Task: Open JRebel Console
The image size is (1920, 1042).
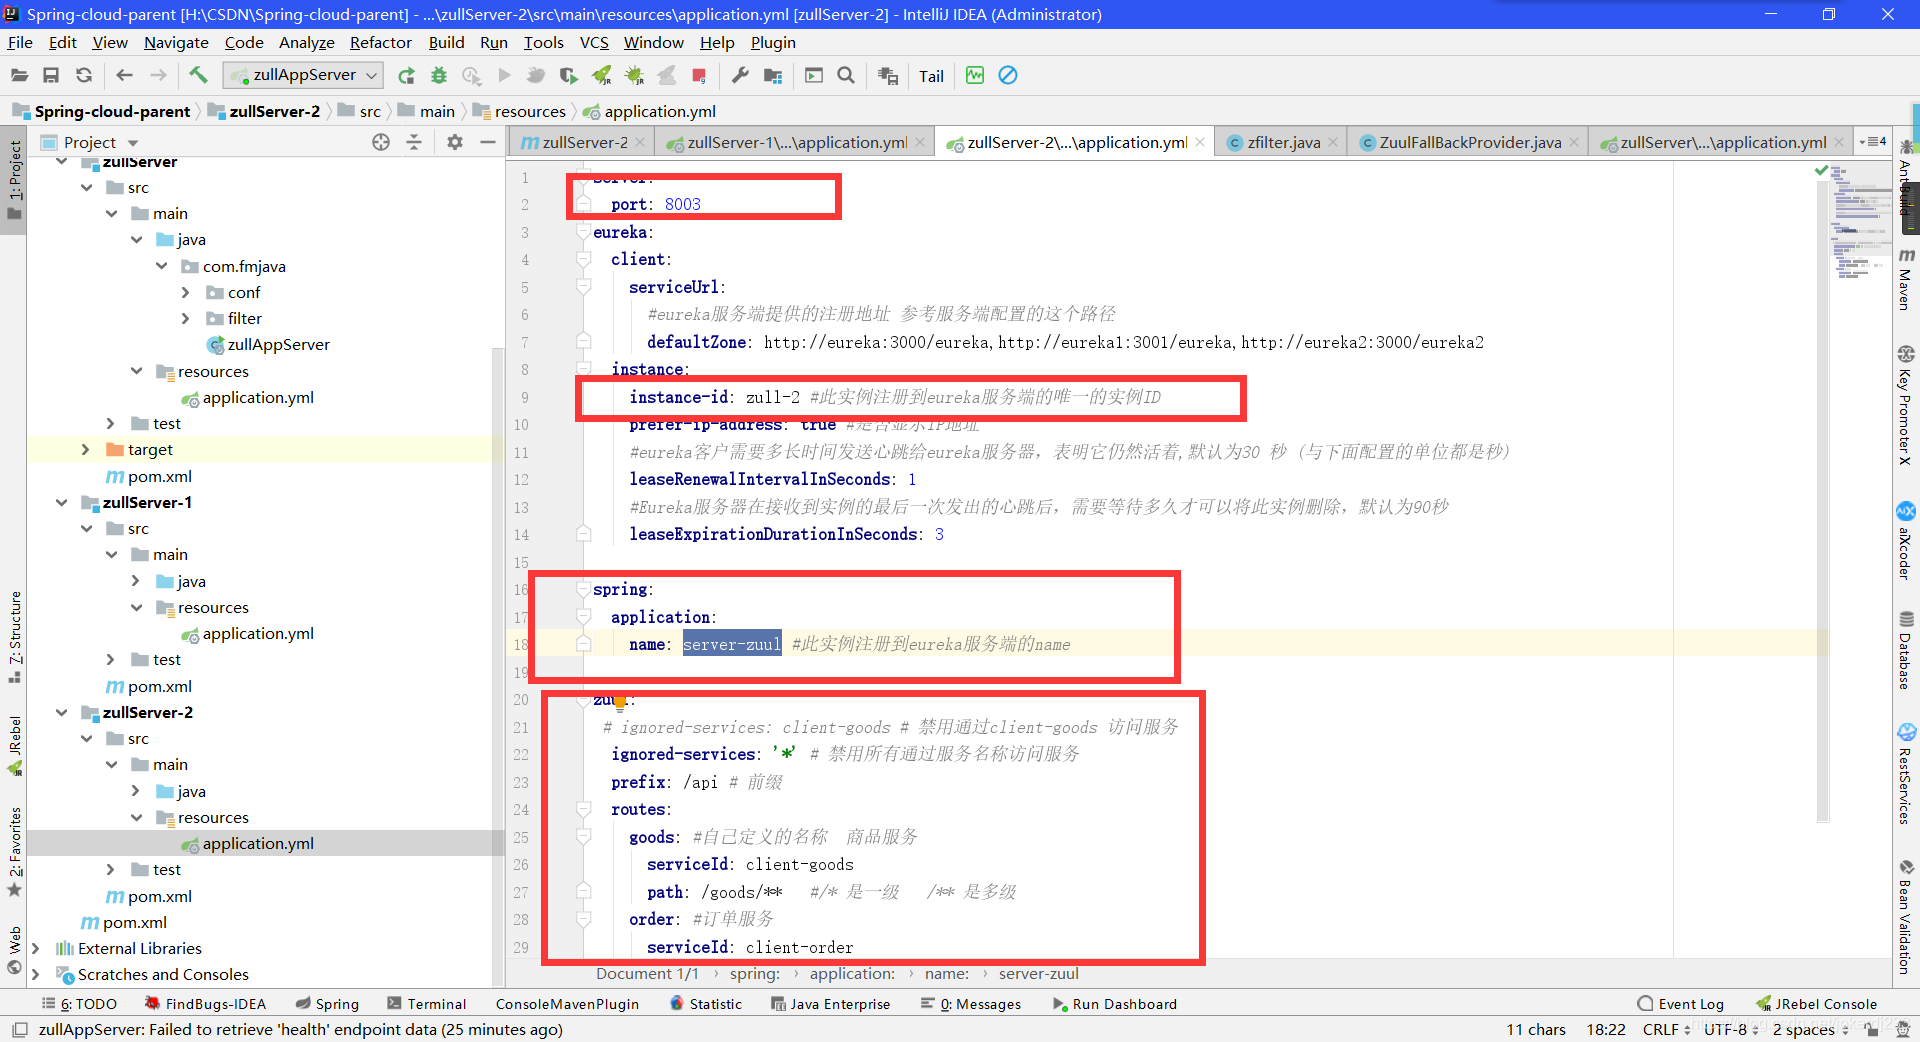Action: pos(1817,1004)
